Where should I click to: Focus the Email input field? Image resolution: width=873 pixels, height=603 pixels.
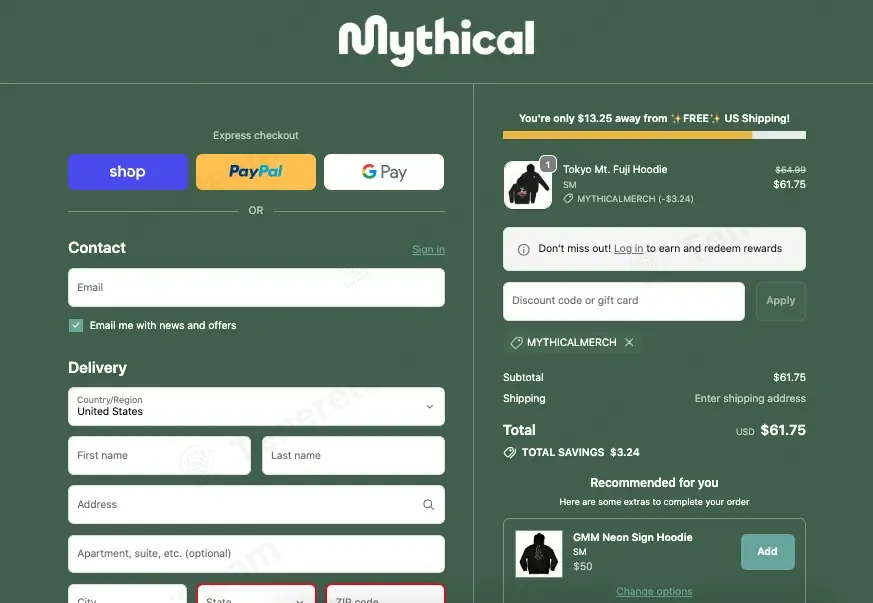tap(256, 287)
